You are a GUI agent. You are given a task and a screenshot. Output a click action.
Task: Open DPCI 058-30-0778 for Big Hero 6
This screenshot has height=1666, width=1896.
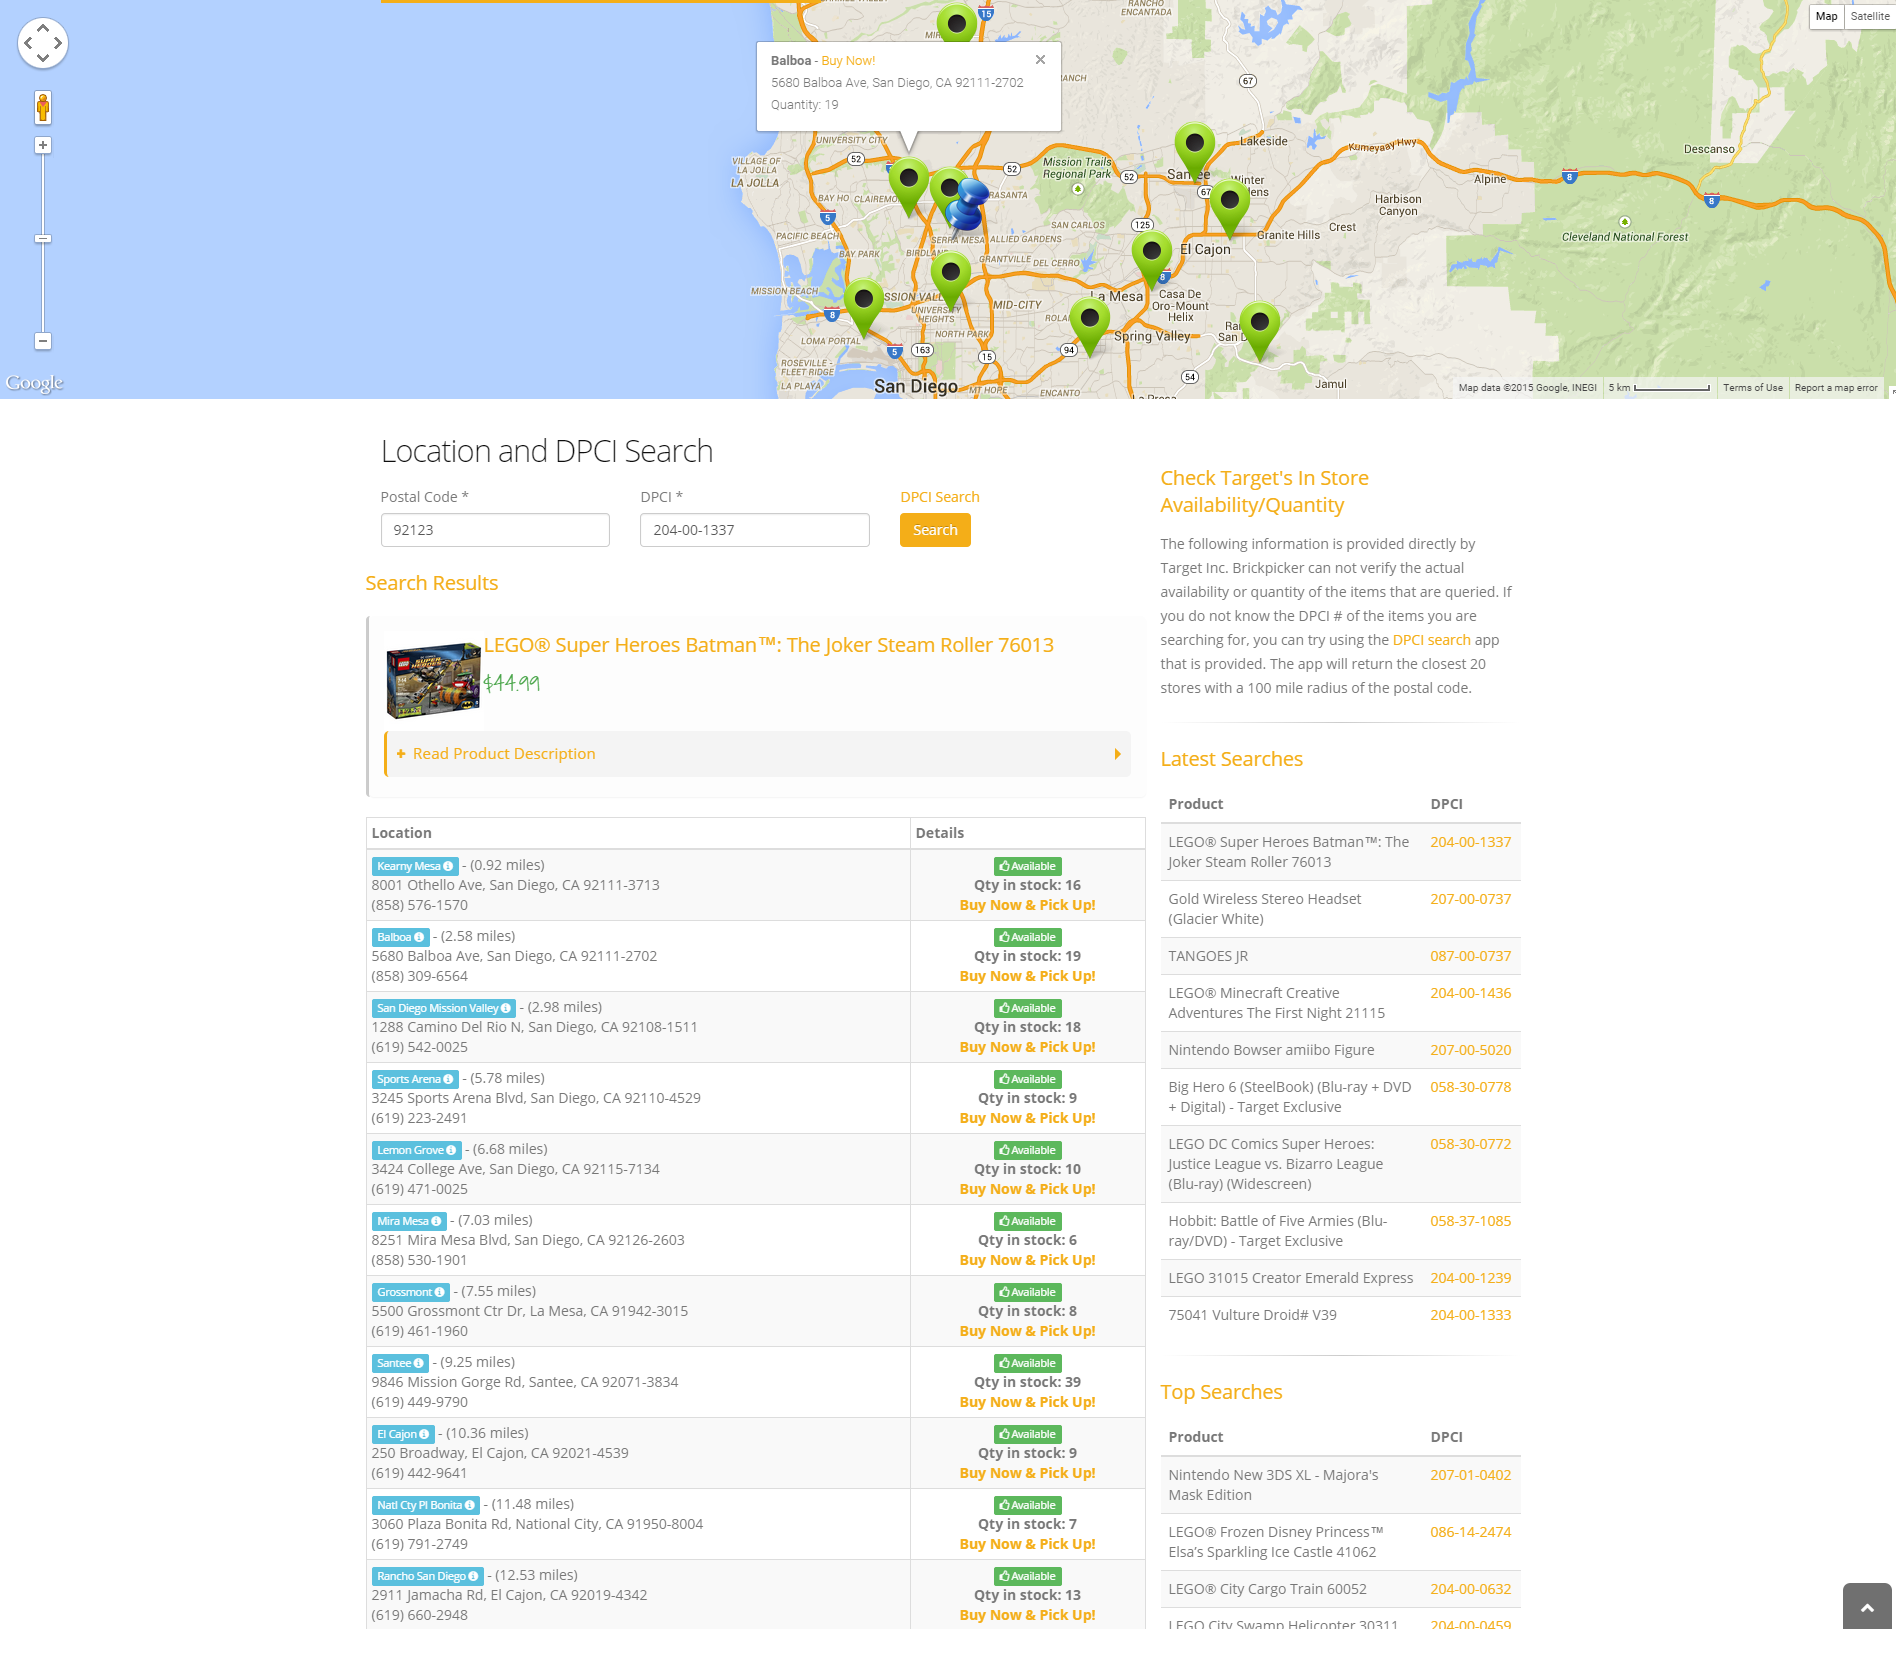pyautogui.click(x=1470, y=1087)
